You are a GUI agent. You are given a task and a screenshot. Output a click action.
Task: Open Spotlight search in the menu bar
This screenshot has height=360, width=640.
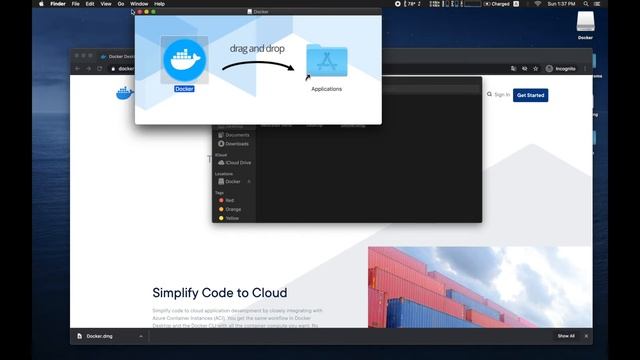tap(586, 4)
